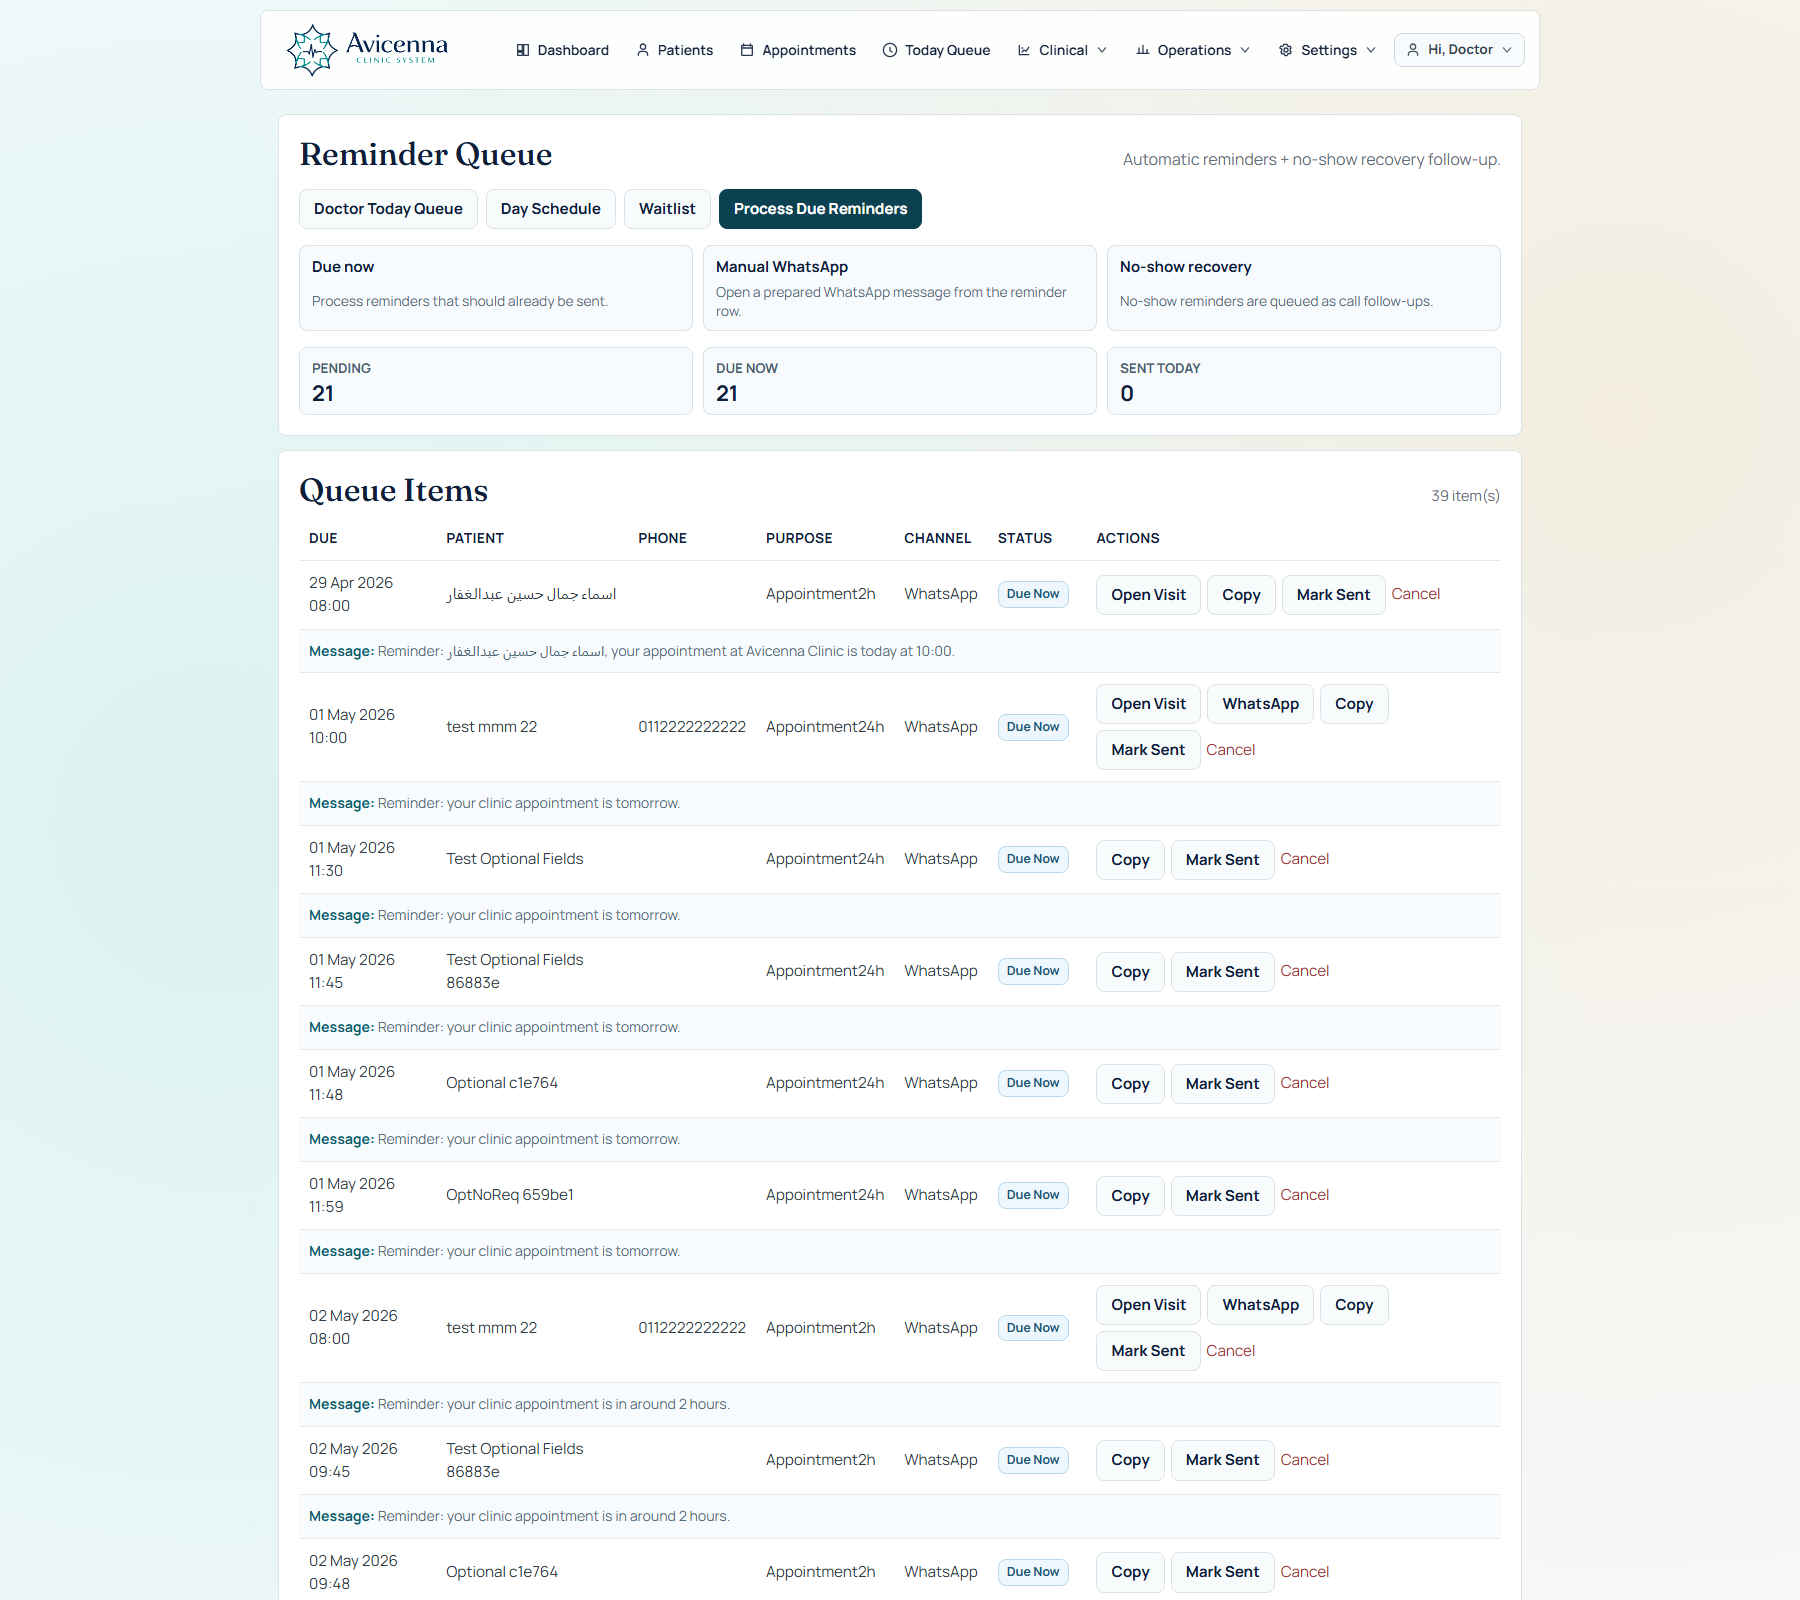The width and height of the screenshot is (1800, 1600).
Task: Click the Settings gear icon
Action: (x=1286, y=50)
